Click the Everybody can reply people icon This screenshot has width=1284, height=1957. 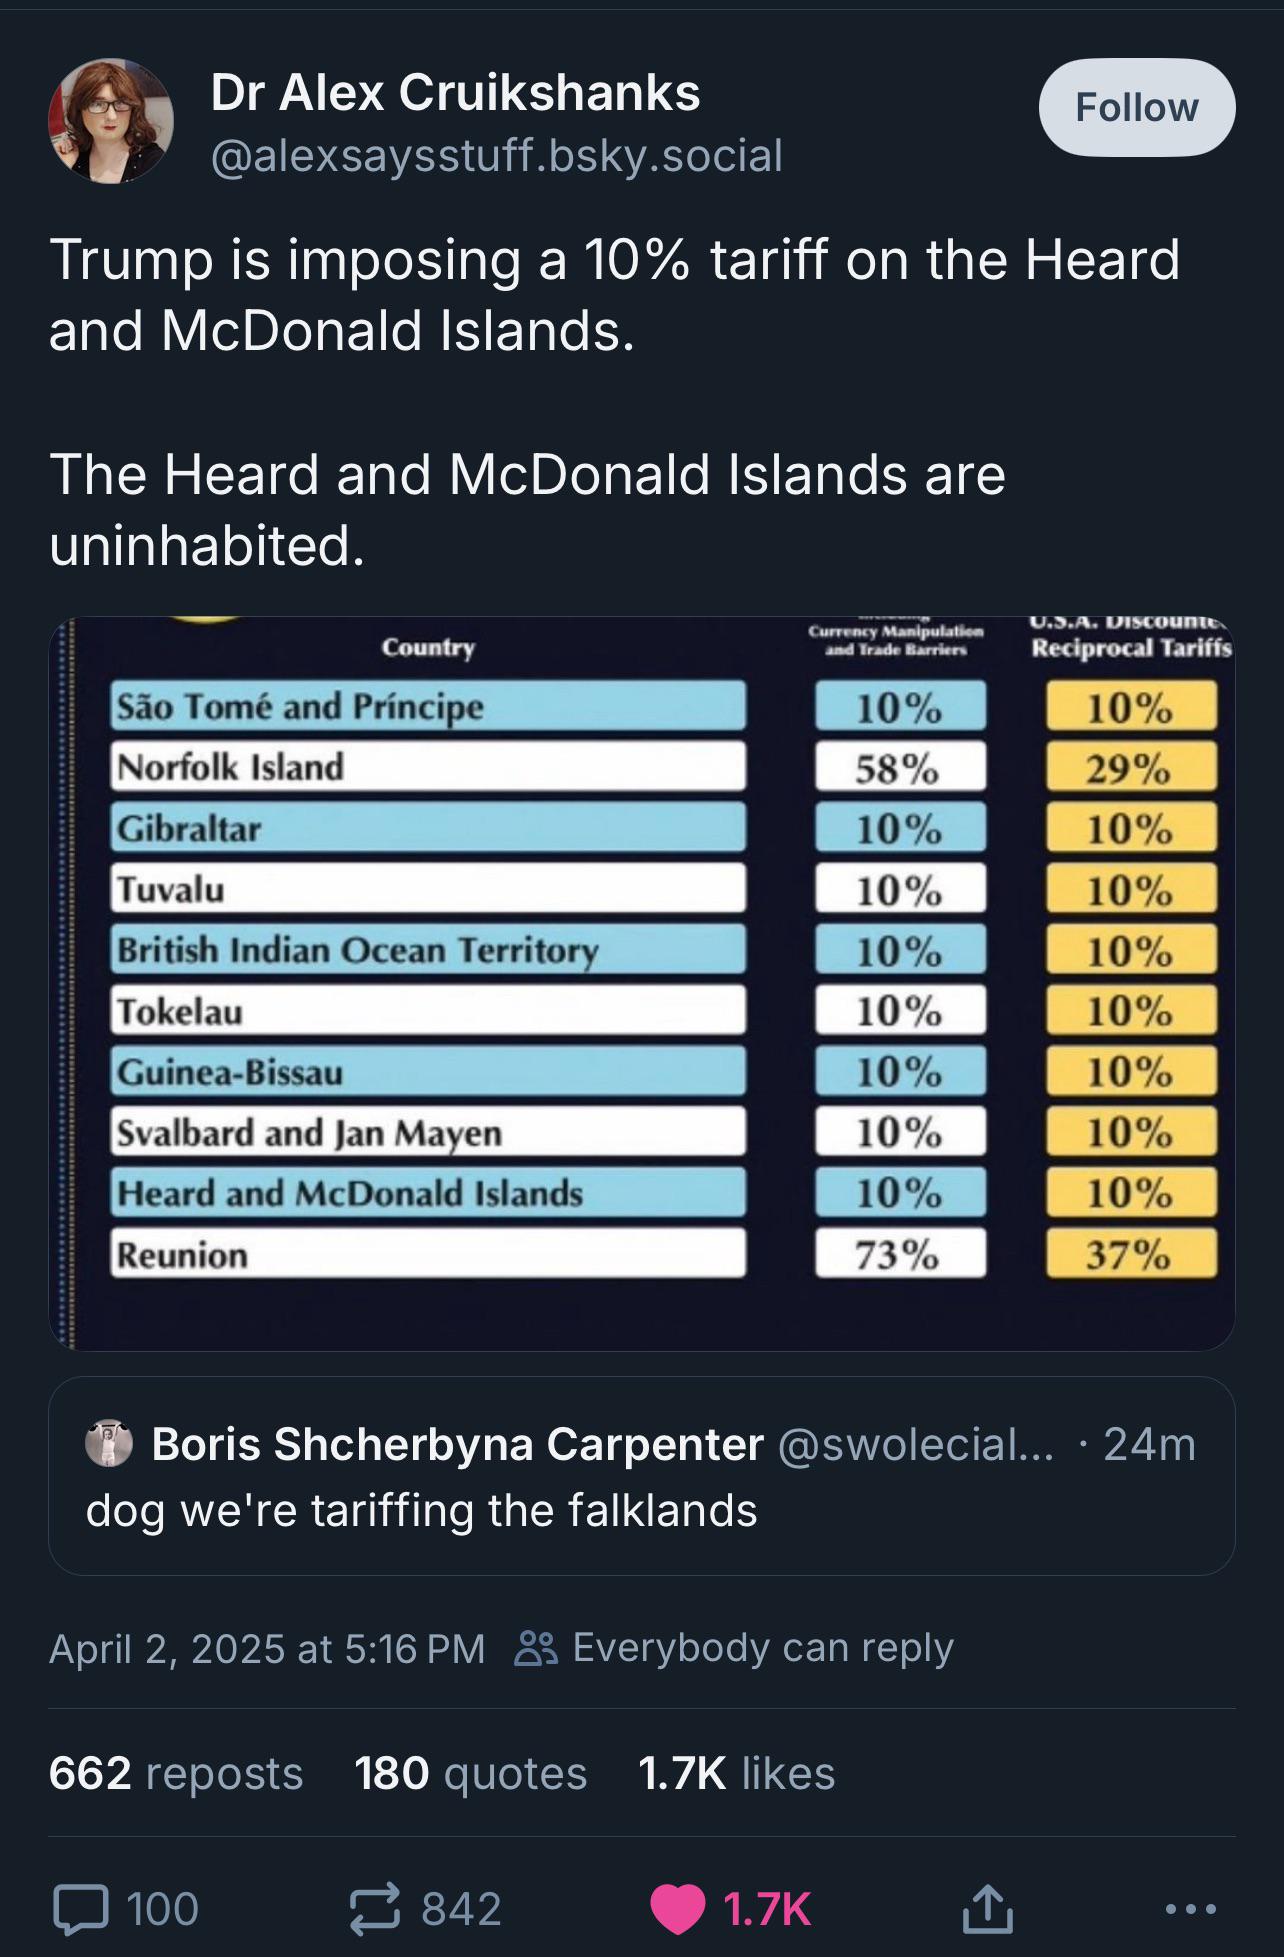coord(535,1649)
